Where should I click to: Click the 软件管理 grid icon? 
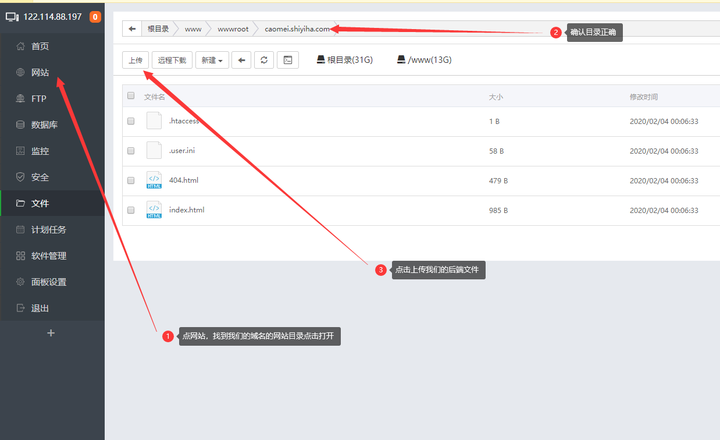(x=20, y=255)
